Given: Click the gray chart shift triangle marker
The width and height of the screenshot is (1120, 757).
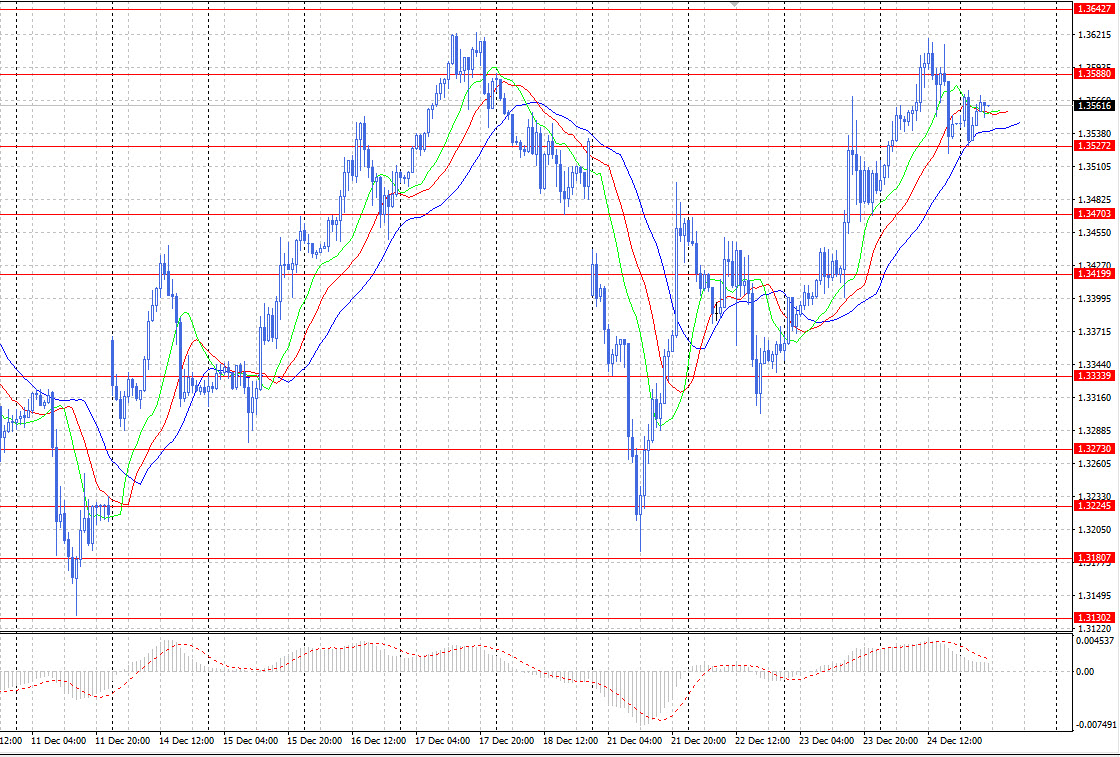Looking at the screenshot, I should (735, 4).
